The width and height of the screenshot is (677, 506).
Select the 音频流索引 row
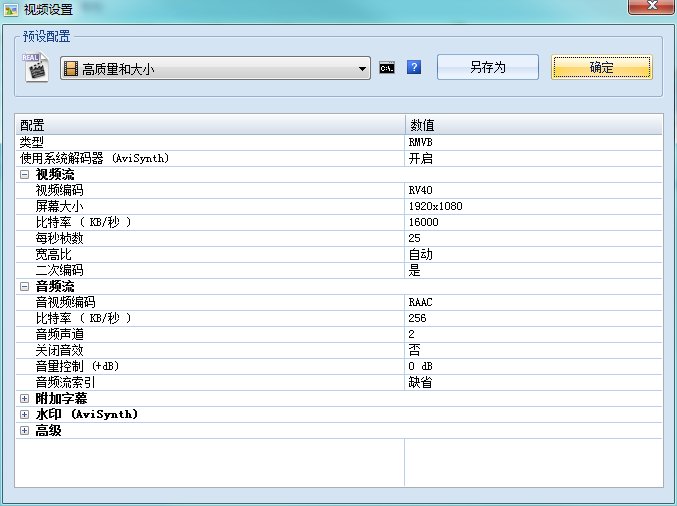coord(339,382)
